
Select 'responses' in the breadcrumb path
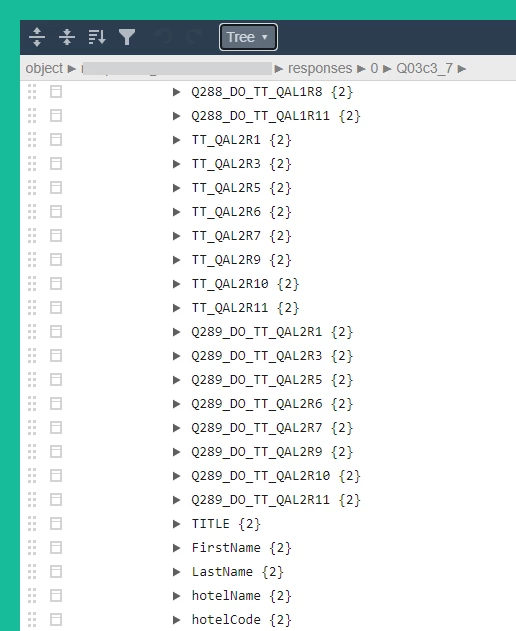320,68
